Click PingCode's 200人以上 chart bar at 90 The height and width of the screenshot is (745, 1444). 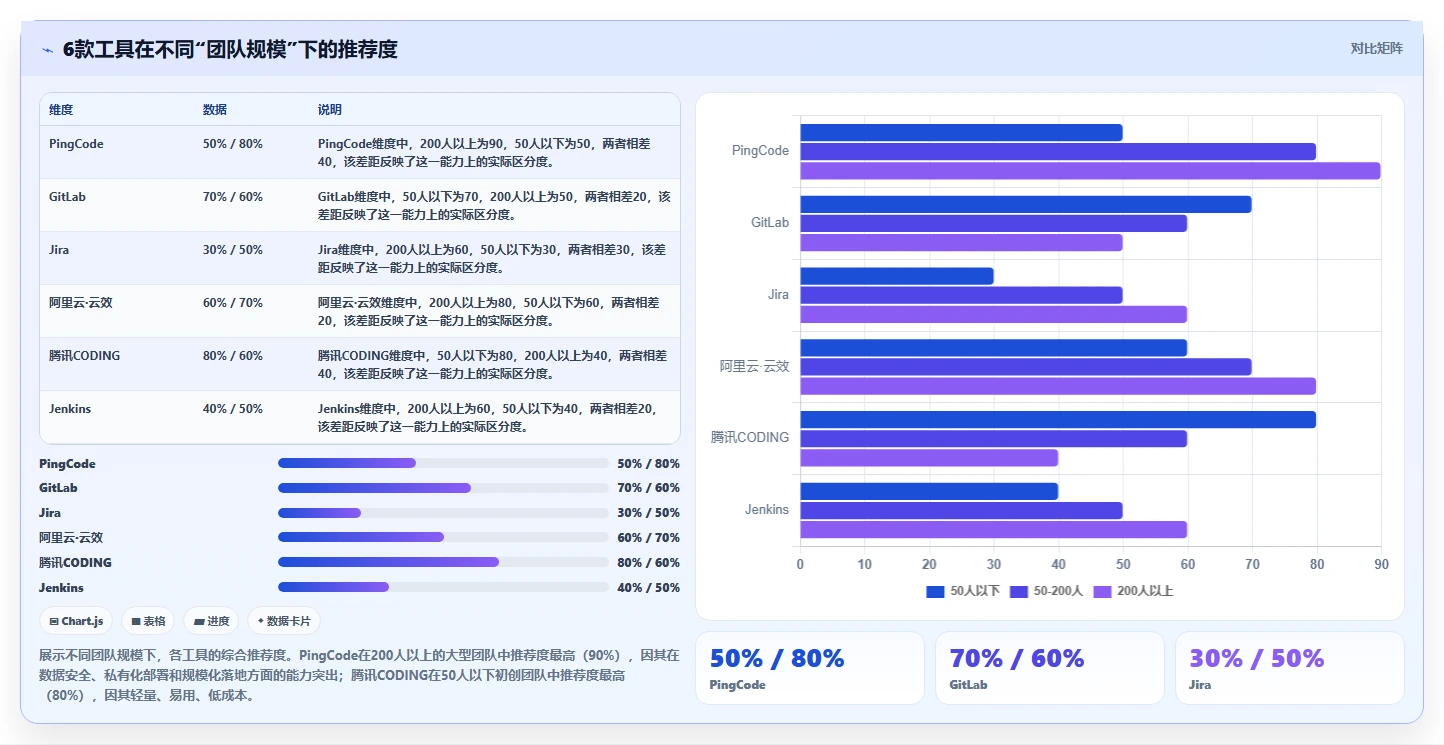[x=1090, y=171]
